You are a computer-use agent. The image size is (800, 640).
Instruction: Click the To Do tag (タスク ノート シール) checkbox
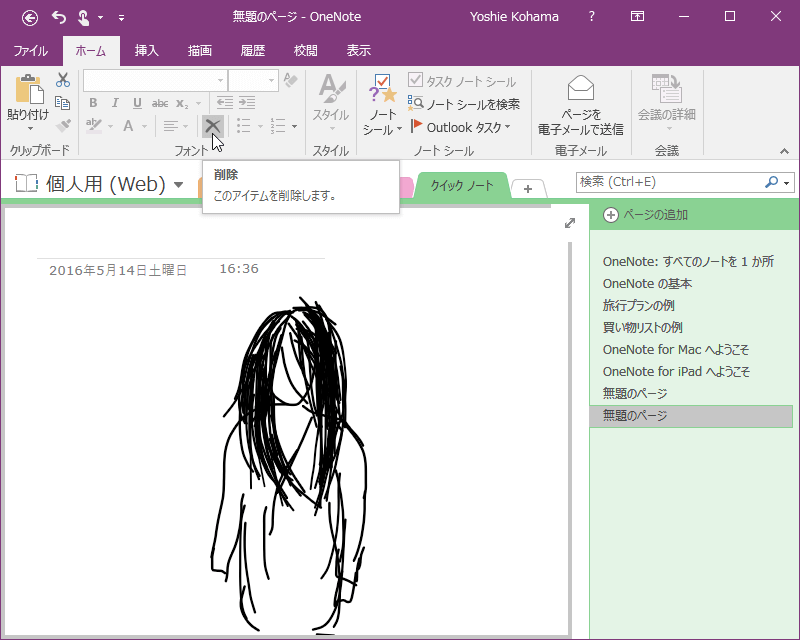point(415,80)
